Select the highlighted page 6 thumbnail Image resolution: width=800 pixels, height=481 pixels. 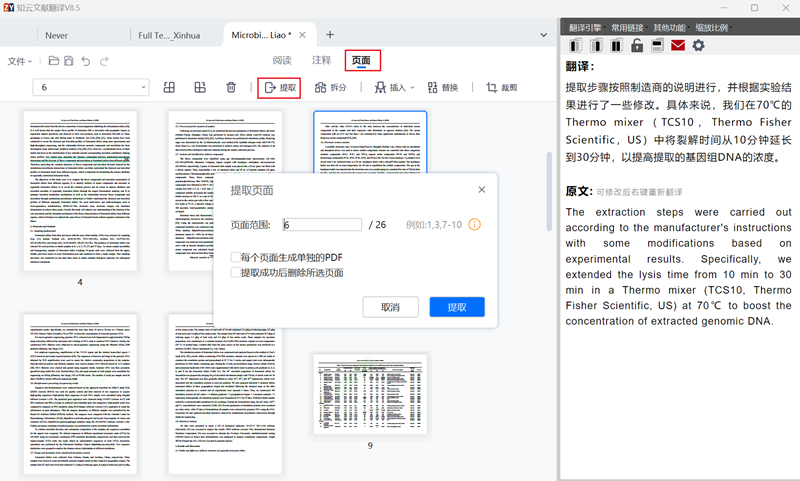[370, 142]
